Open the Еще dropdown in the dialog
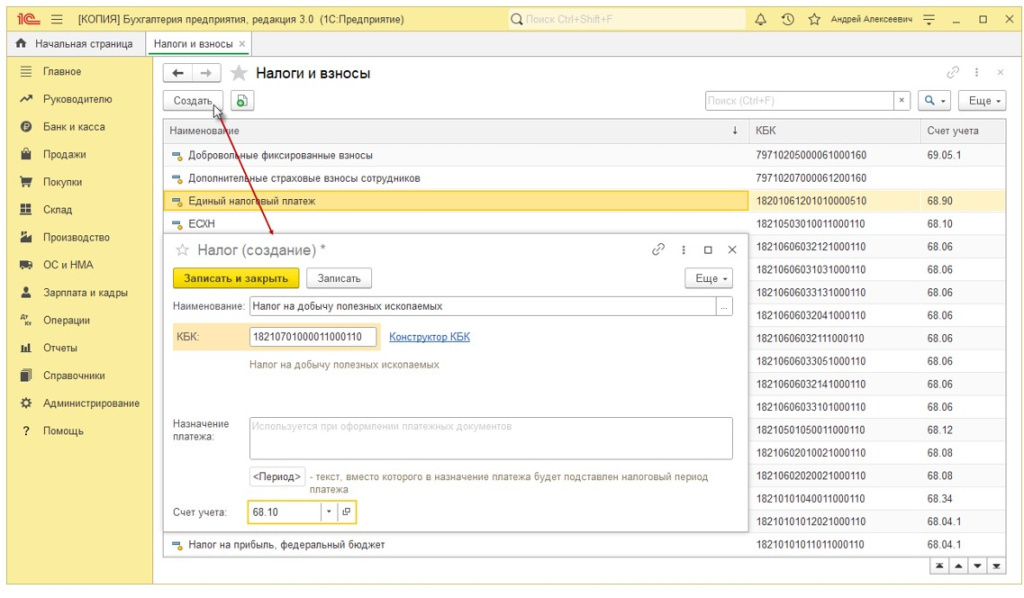 (x=708, y=278)
